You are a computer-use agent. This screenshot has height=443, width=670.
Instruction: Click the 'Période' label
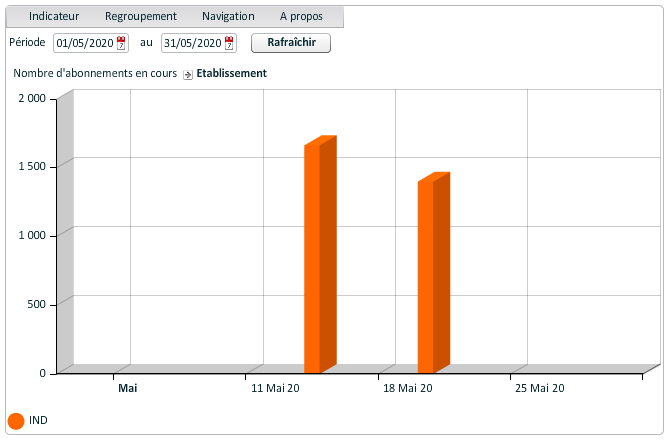pyautogui.click(x=27, y=42)
